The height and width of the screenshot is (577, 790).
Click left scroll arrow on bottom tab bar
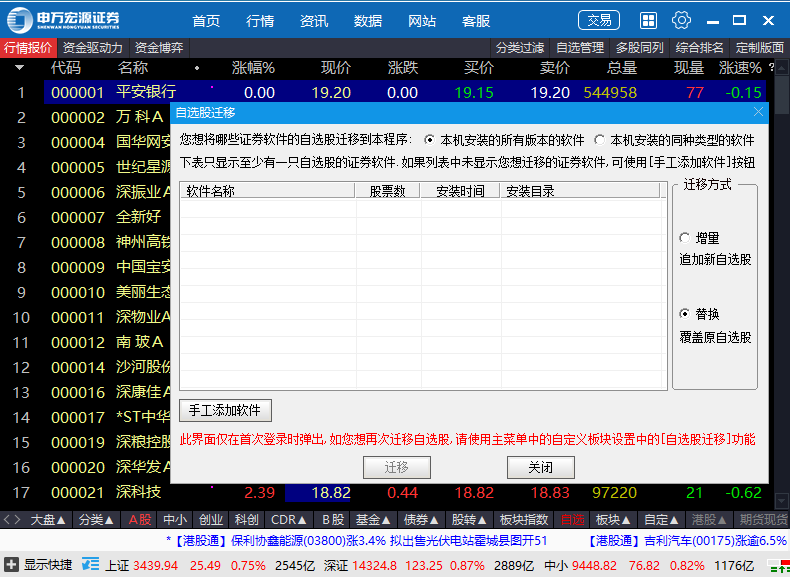[7, 520]
